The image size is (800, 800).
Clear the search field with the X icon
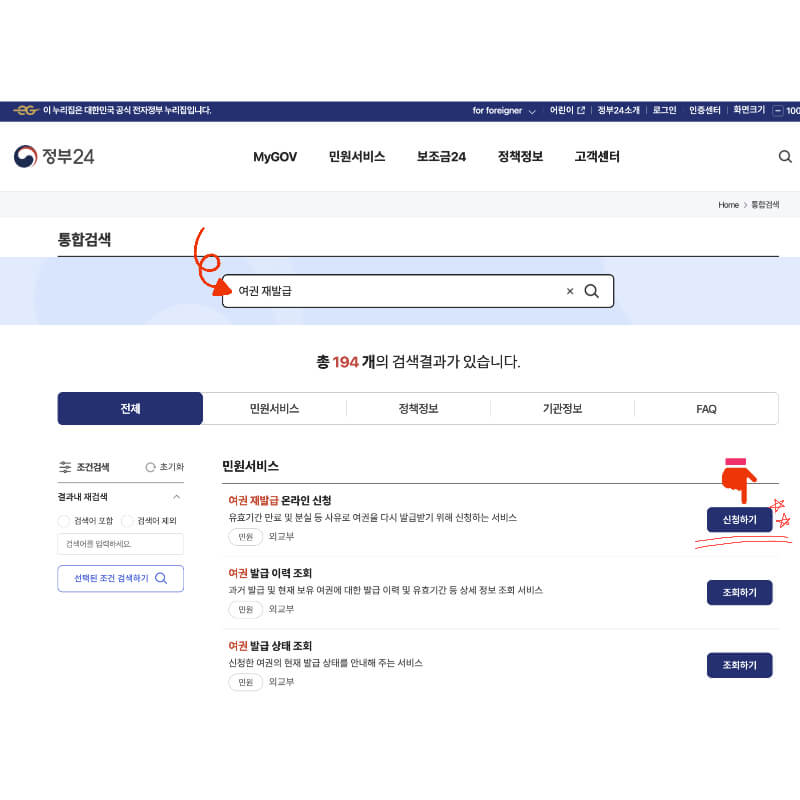570,291
